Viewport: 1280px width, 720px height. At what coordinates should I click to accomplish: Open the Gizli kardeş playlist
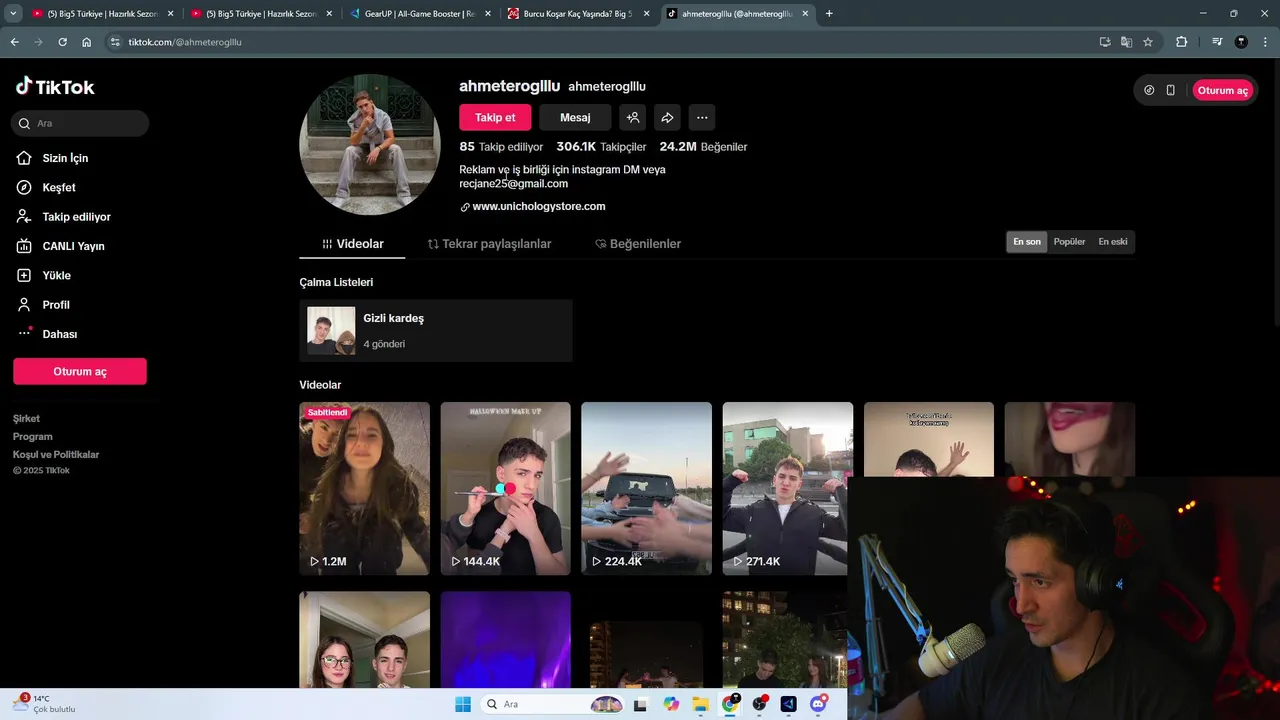point(436,330)
